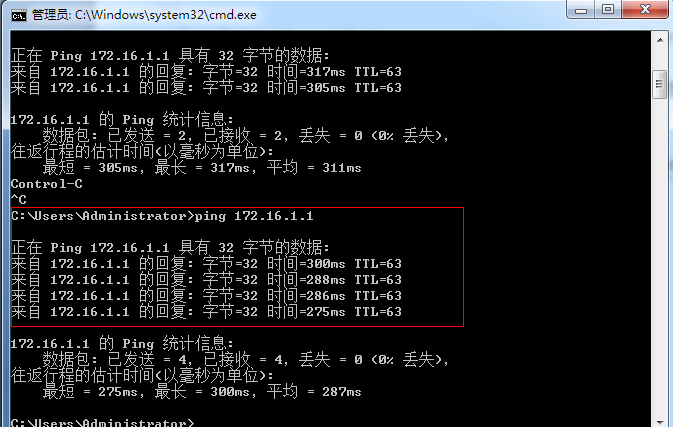673x427 pixels.
Task: Click the reply line with 时间=305ms
Action: 206,87
